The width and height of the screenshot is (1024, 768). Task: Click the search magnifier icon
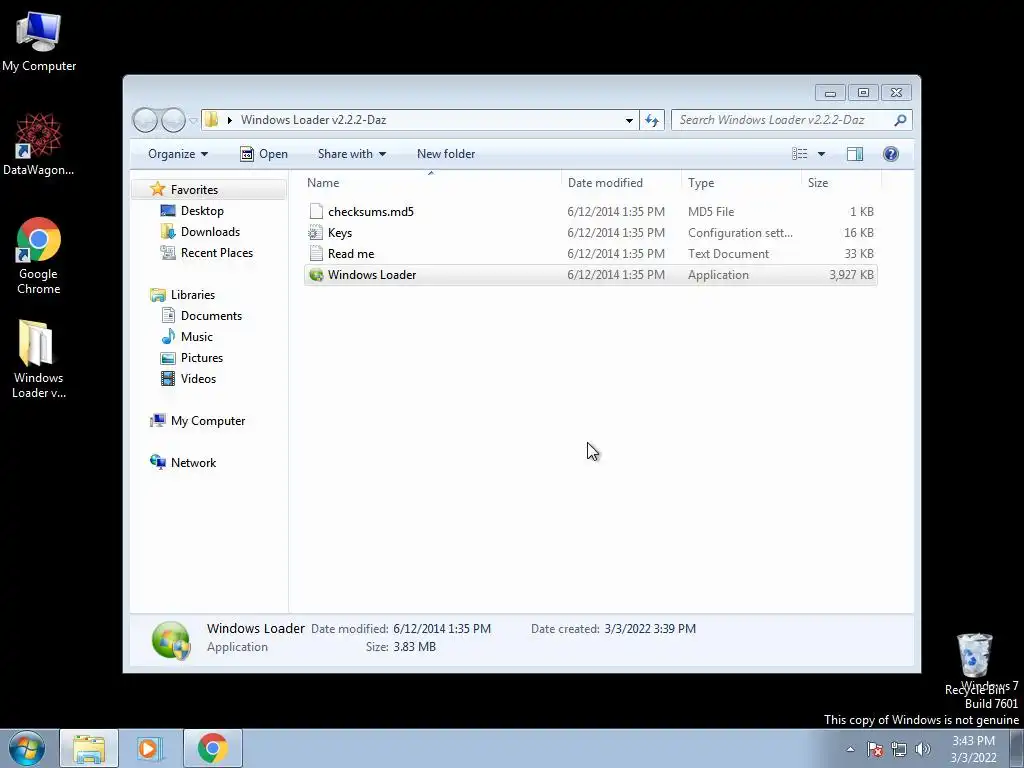(x=901, y=120)
